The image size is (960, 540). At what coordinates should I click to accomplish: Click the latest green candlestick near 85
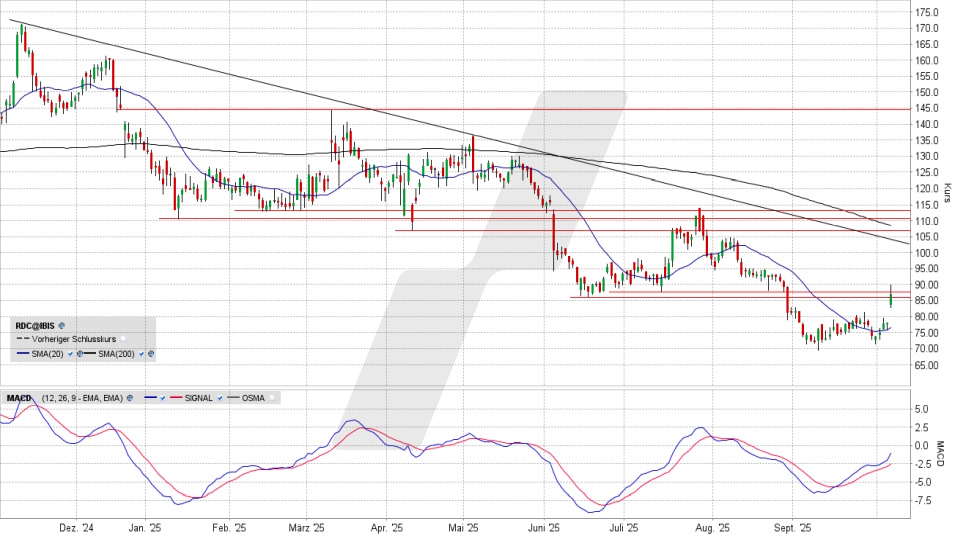(890, 297)
